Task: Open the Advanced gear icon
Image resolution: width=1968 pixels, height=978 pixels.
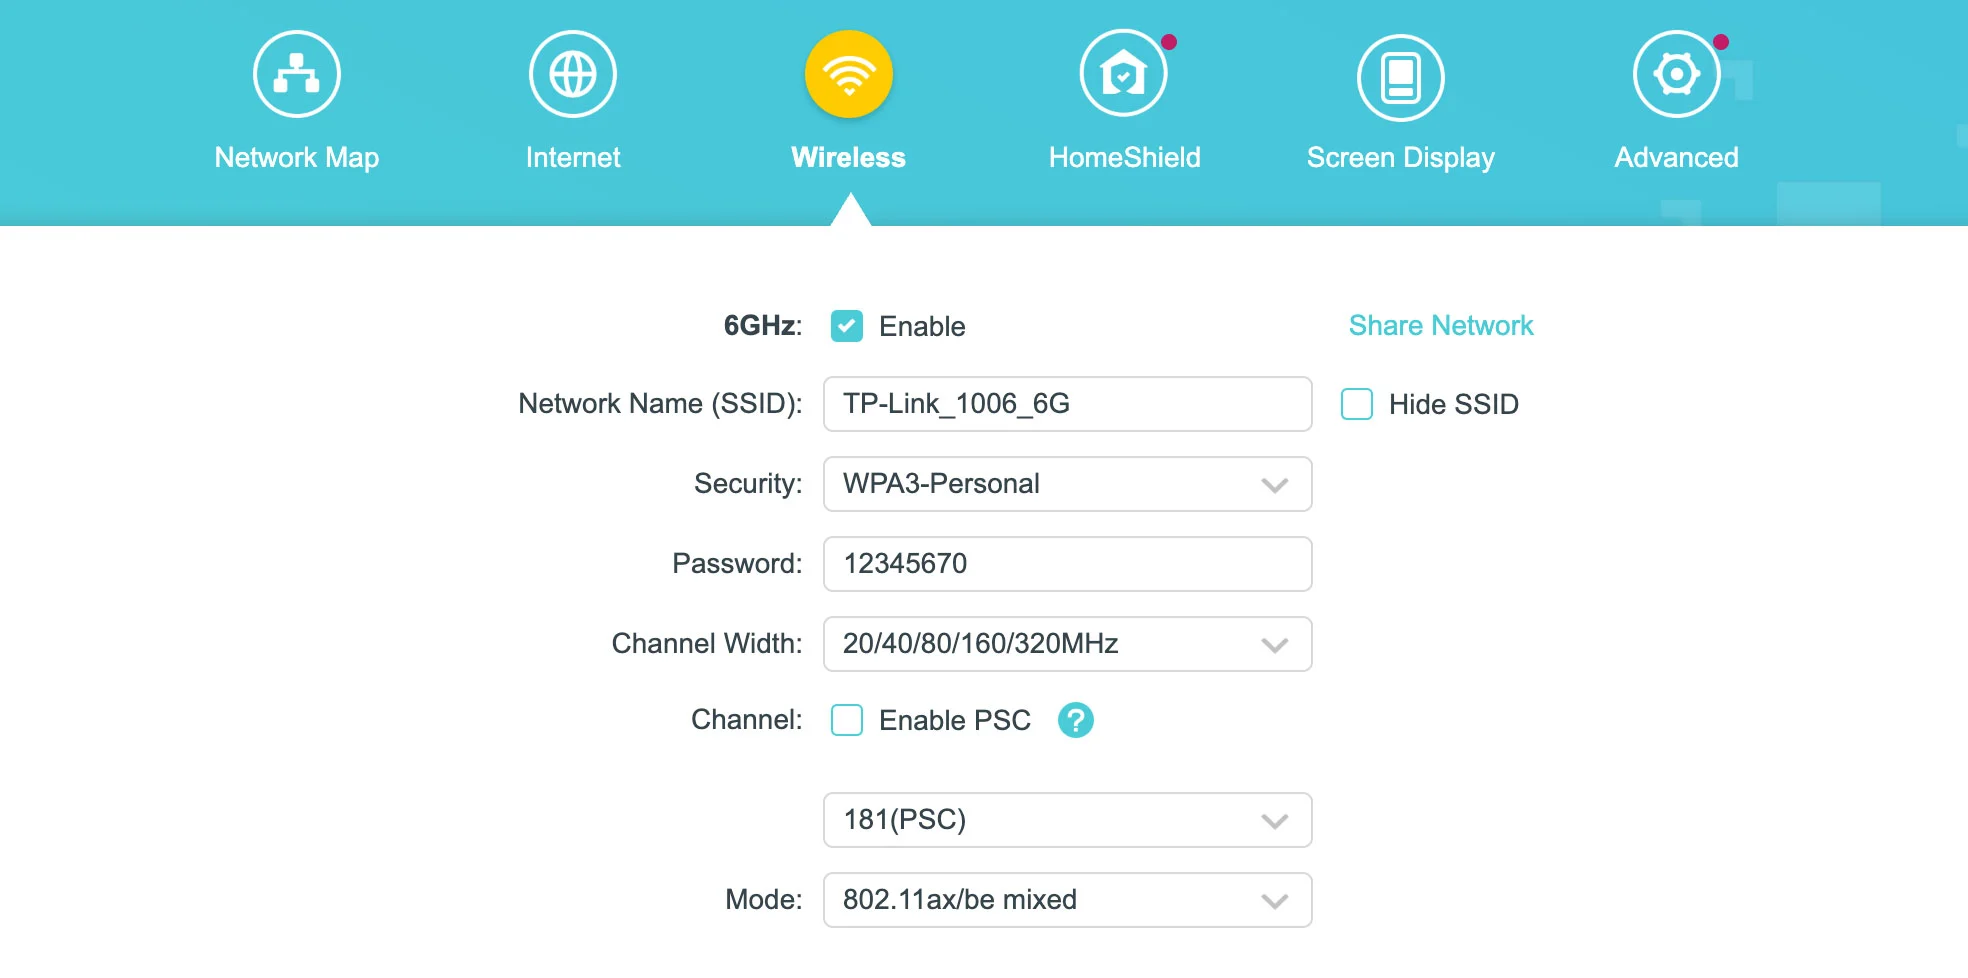Action: tap(1677, 75)
